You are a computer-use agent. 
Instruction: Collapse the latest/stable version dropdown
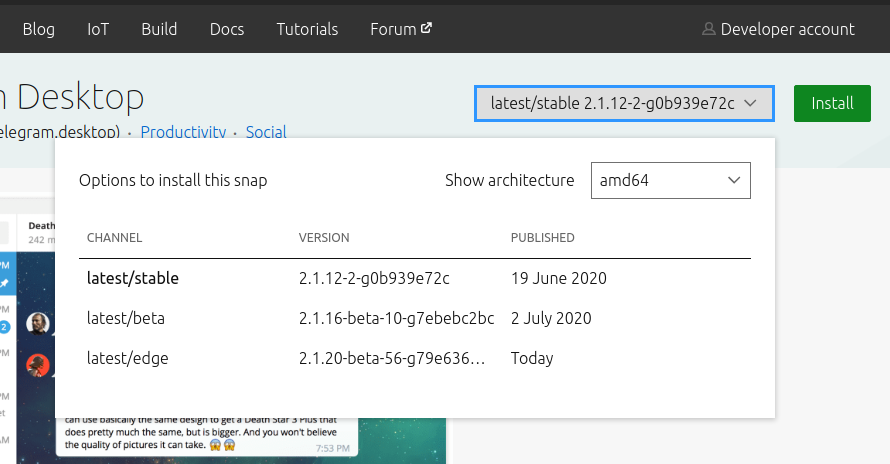coord(624,103)
